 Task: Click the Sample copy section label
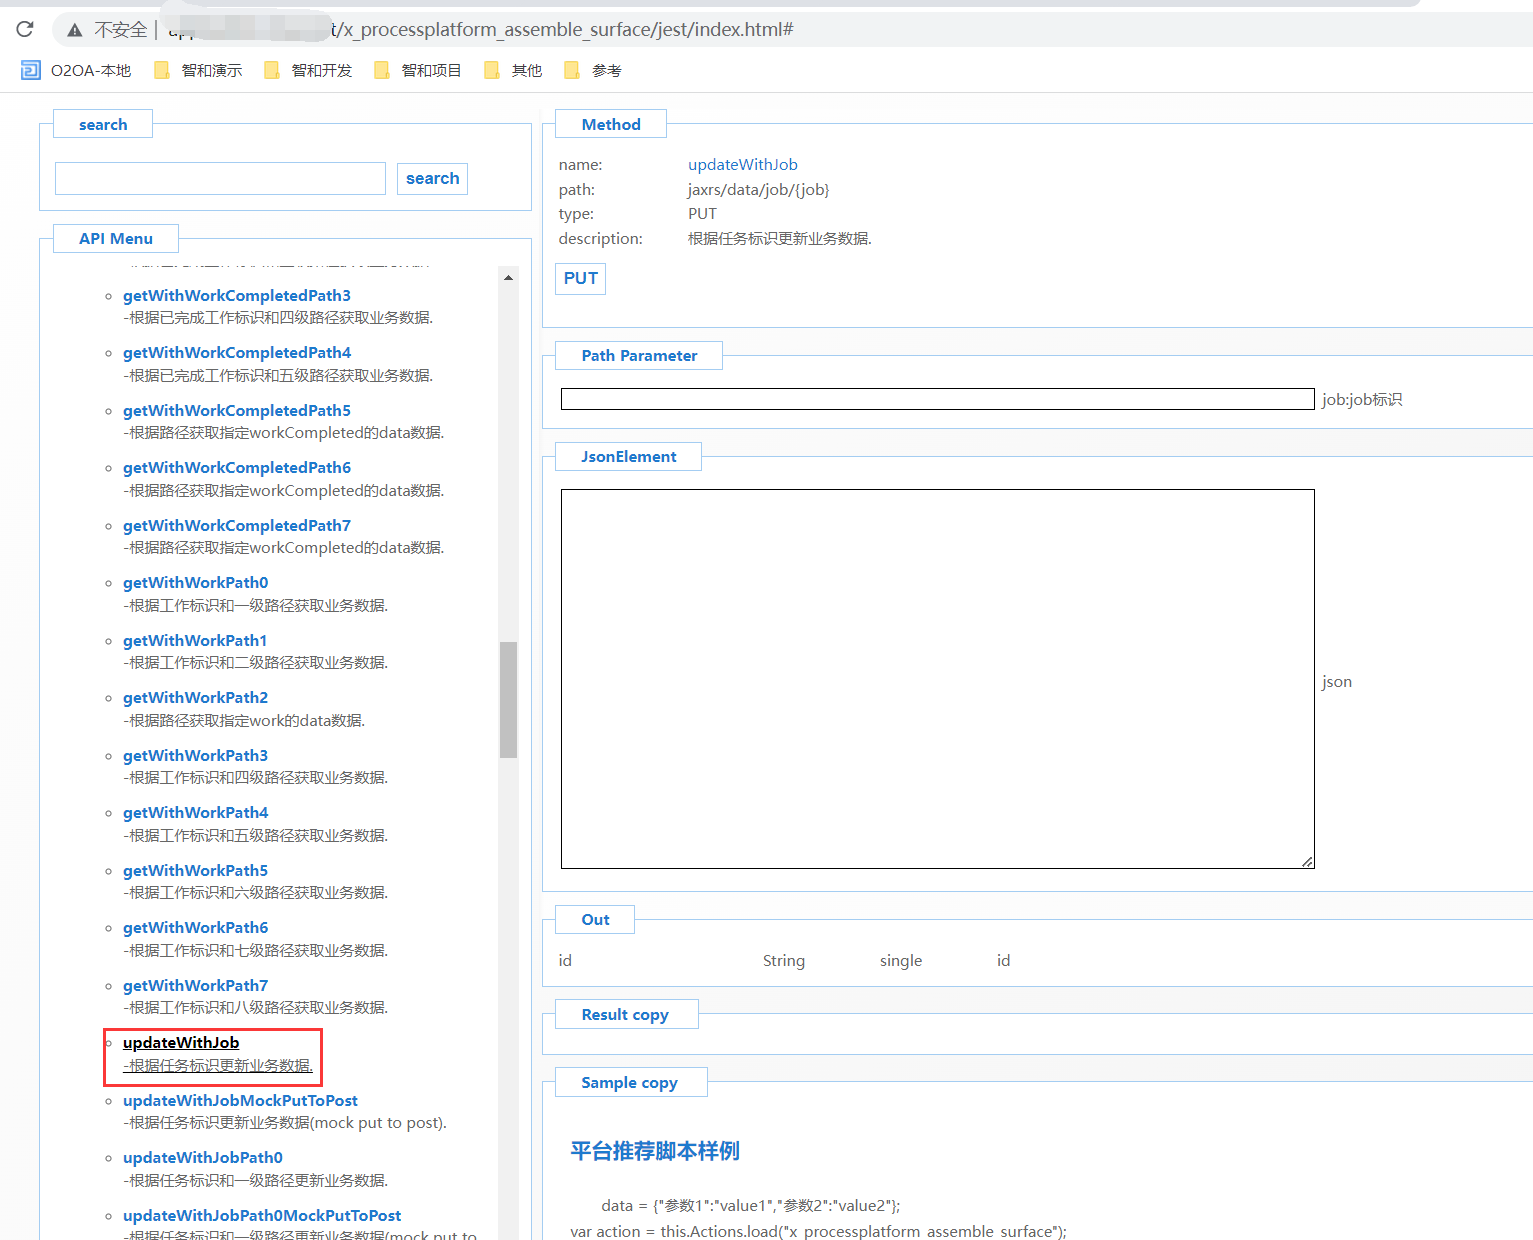tap(630, 1082)
